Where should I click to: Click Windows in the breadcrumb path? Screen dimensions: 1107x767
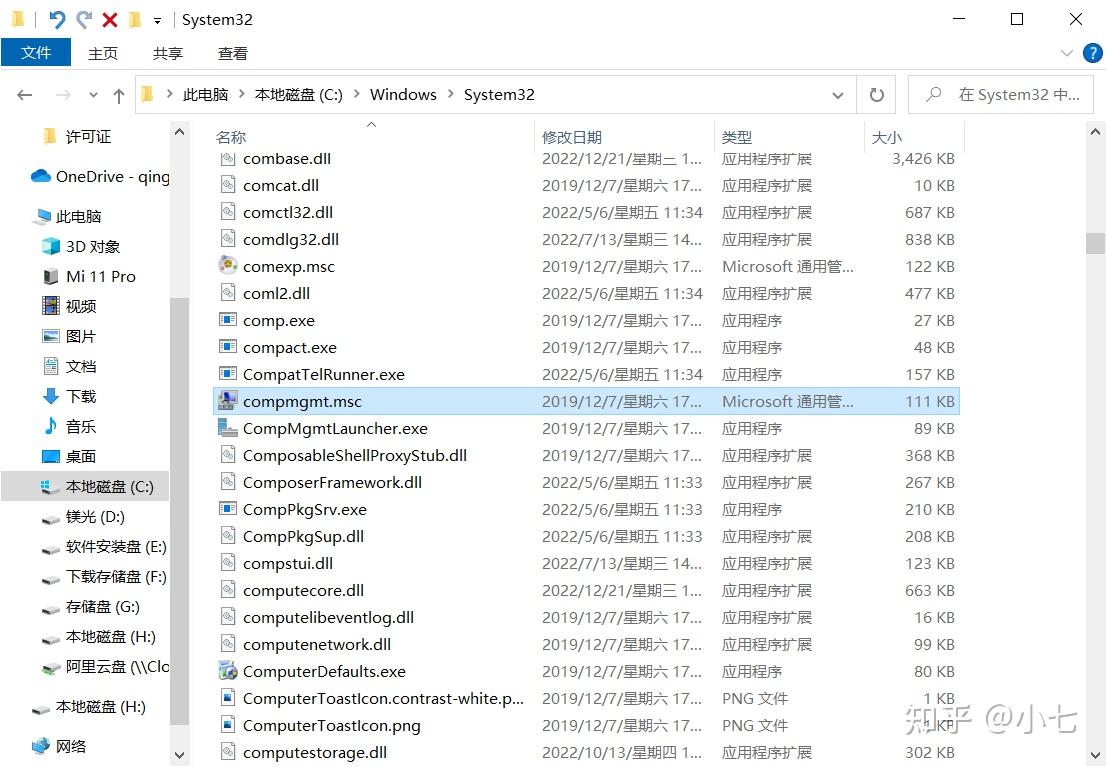[403, 94]
